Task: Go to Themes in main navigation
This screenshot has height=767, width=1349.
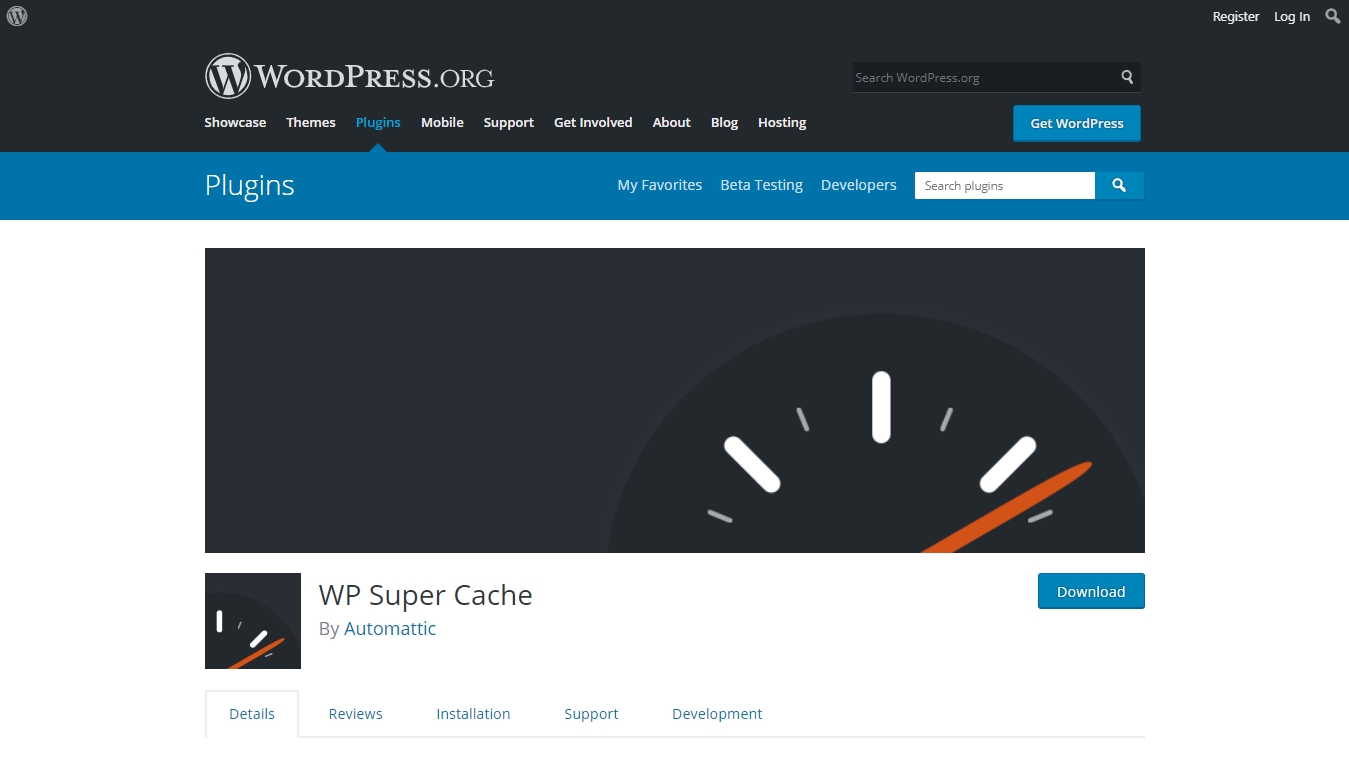Action: coord(311,122)
